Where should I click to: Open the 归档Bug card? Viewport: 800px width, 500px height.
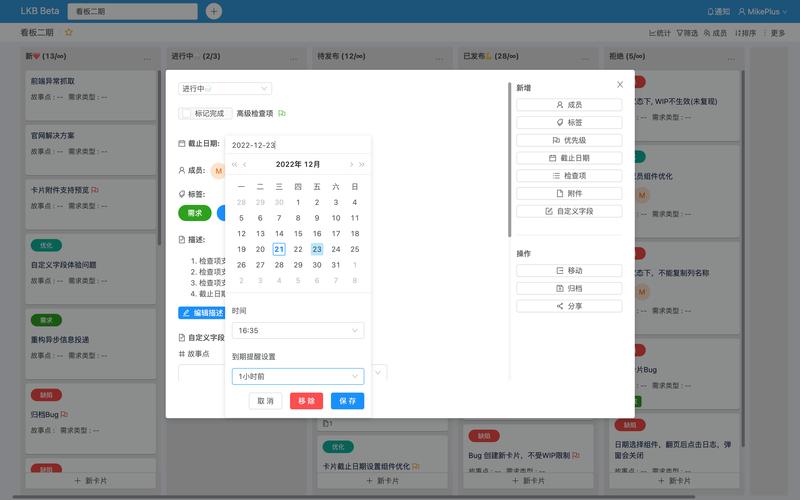pyautogui.click(x=91, y=419)
